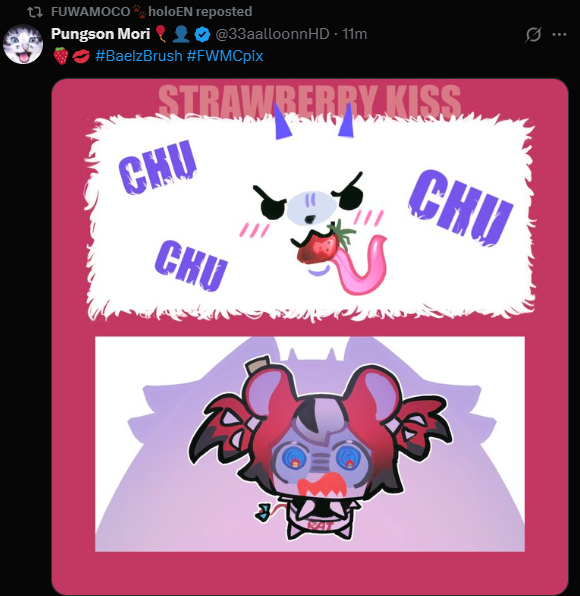Open the @33aalloonnHD handle link
Screen dimensions: 580x596
(272, 34)
